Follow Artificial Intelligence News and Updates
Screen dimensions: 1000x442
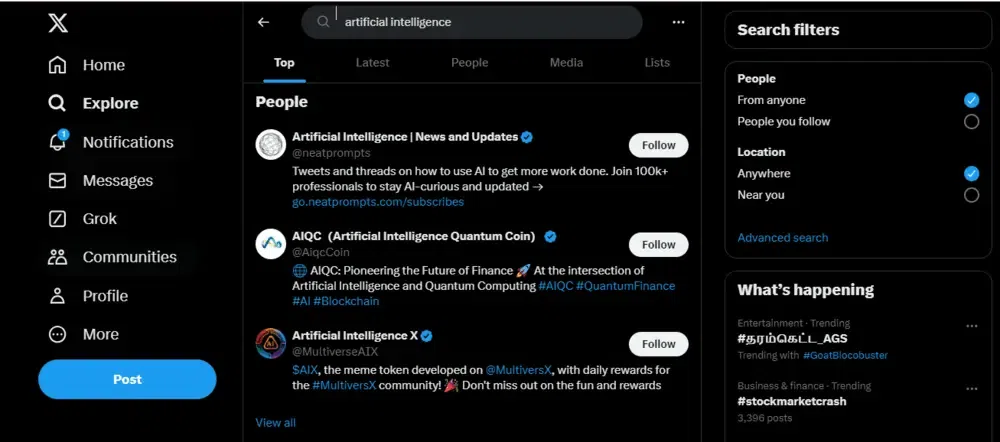(658, 145)
